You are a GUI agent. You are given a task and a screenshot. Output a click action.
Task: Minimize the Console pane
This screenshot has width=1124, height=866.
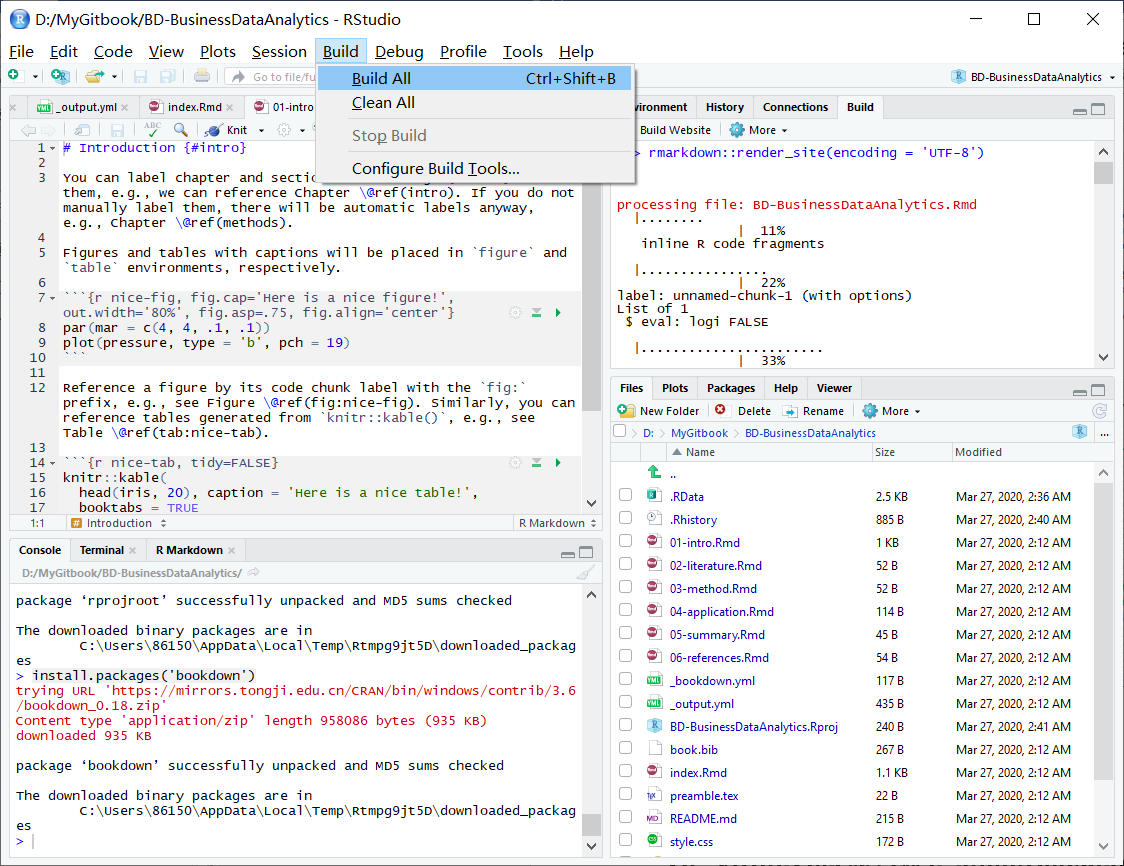[x=568, y=553]
